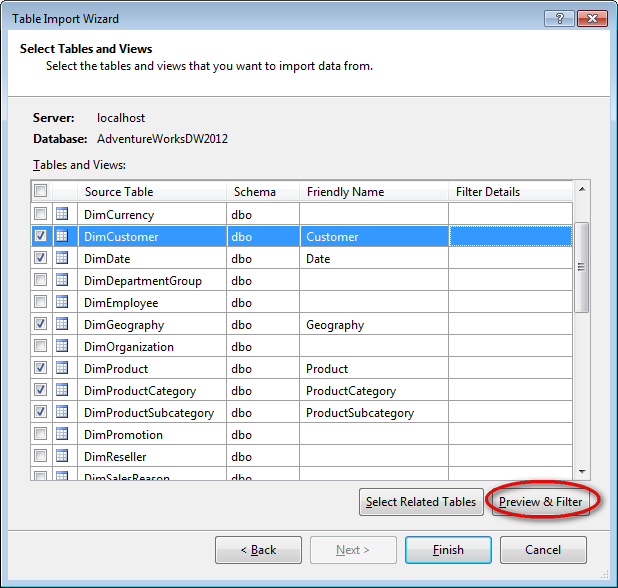This screenshot has width=618, height=588.
Task: Check the DimDepartmentGroup checkbox
Action: click(41, 280)
